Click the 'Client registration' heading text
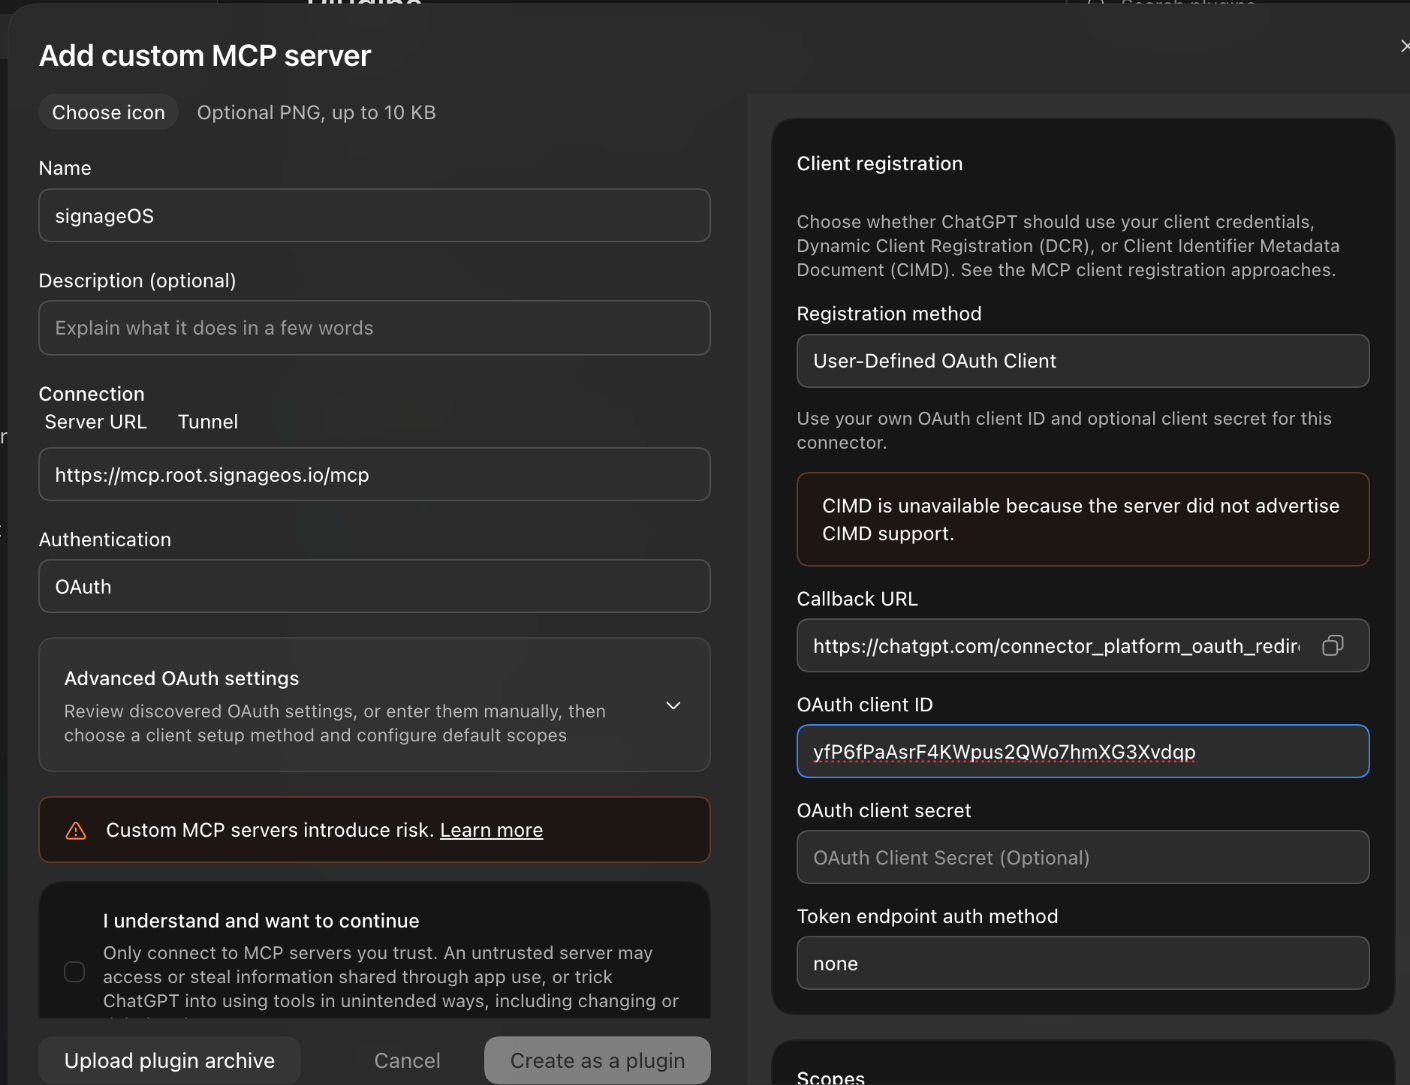The image size is (1410, 1085). click(880, 163)
